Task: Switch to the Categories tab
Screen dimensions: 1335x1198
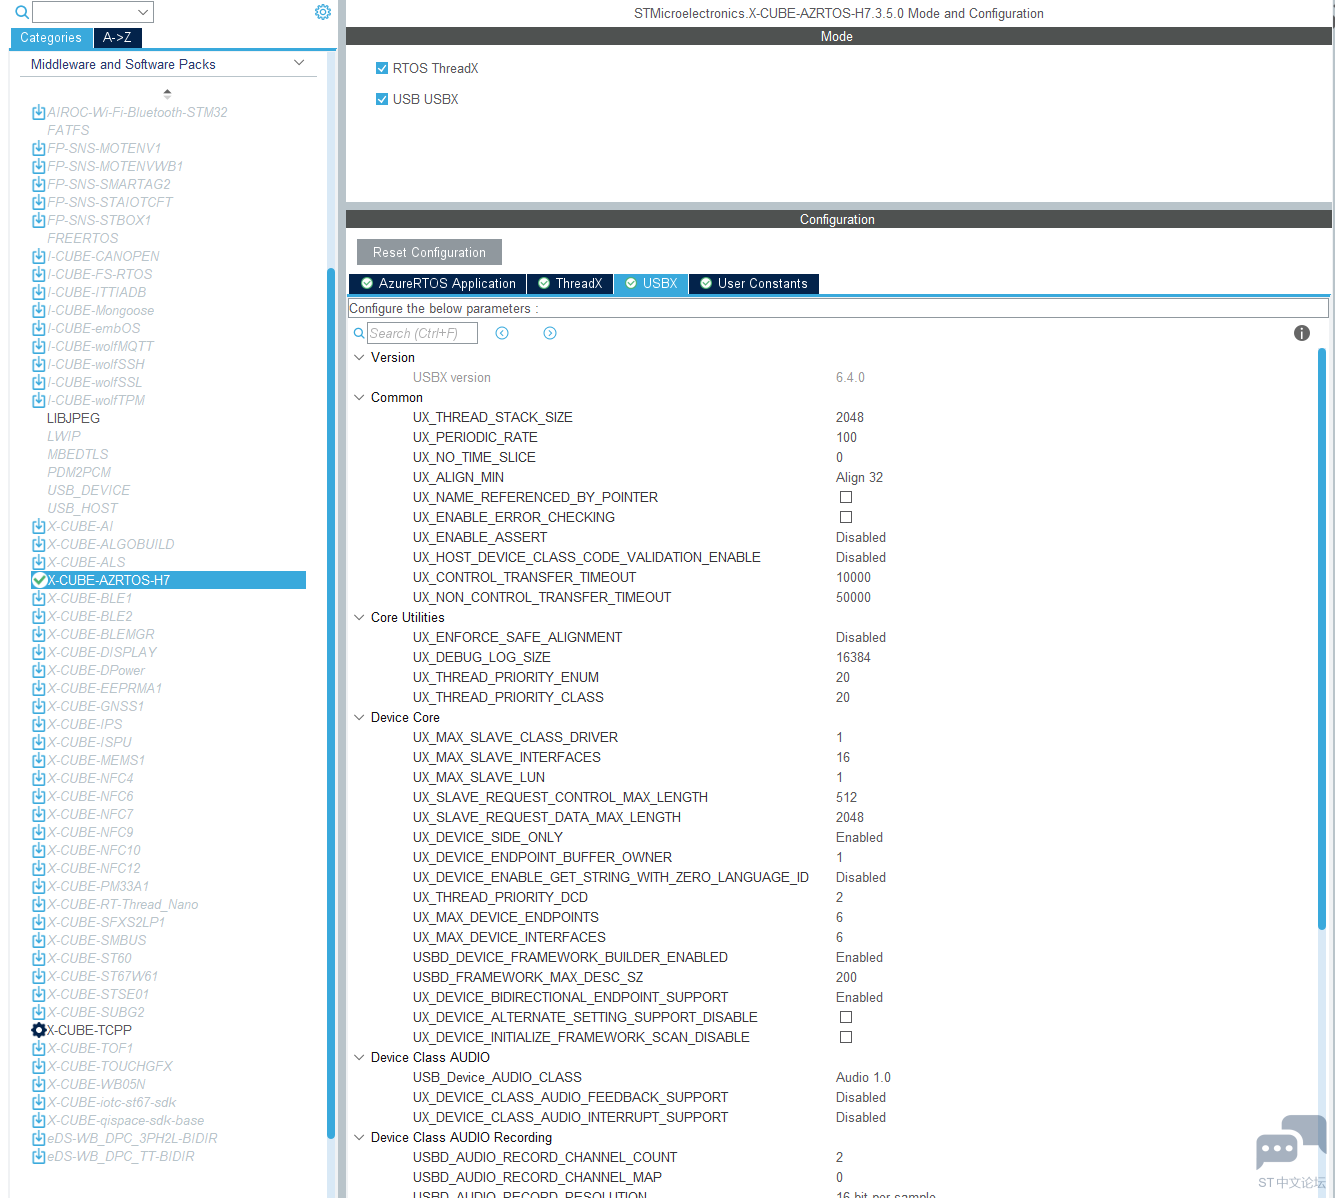Action: point(51,38)
